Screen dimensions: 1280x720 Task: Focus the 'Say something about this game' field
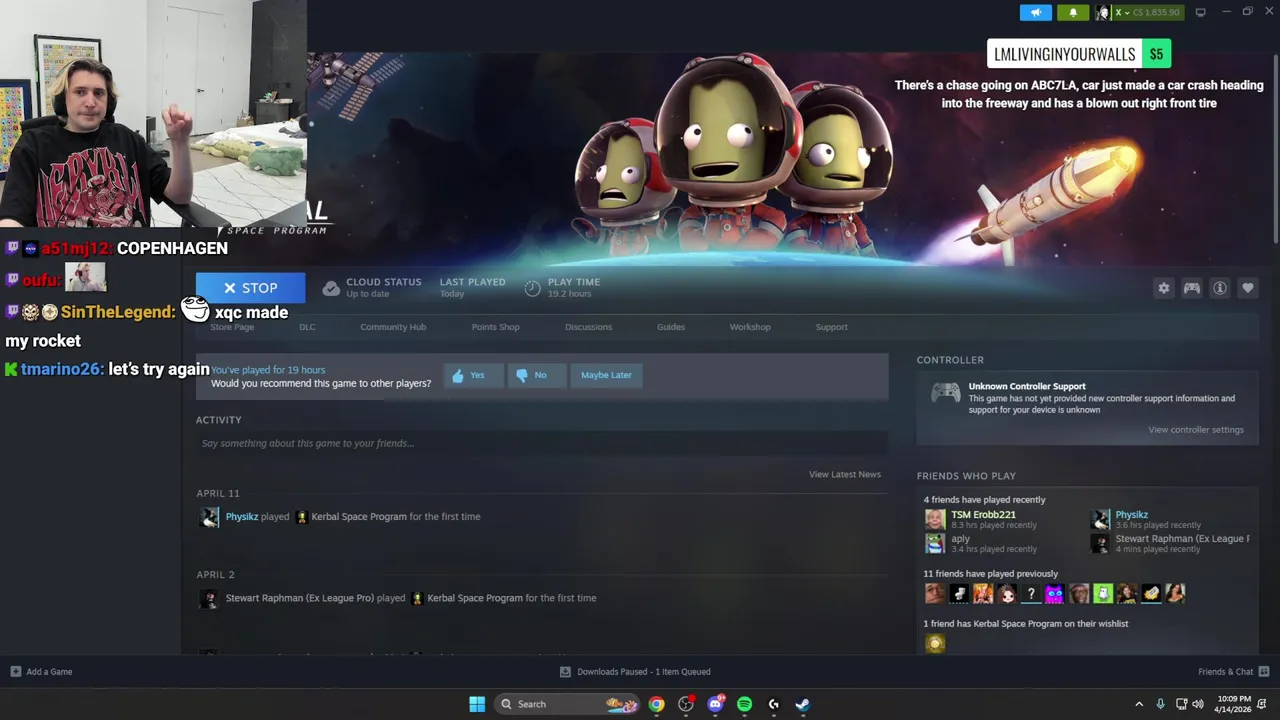point(542,443)
